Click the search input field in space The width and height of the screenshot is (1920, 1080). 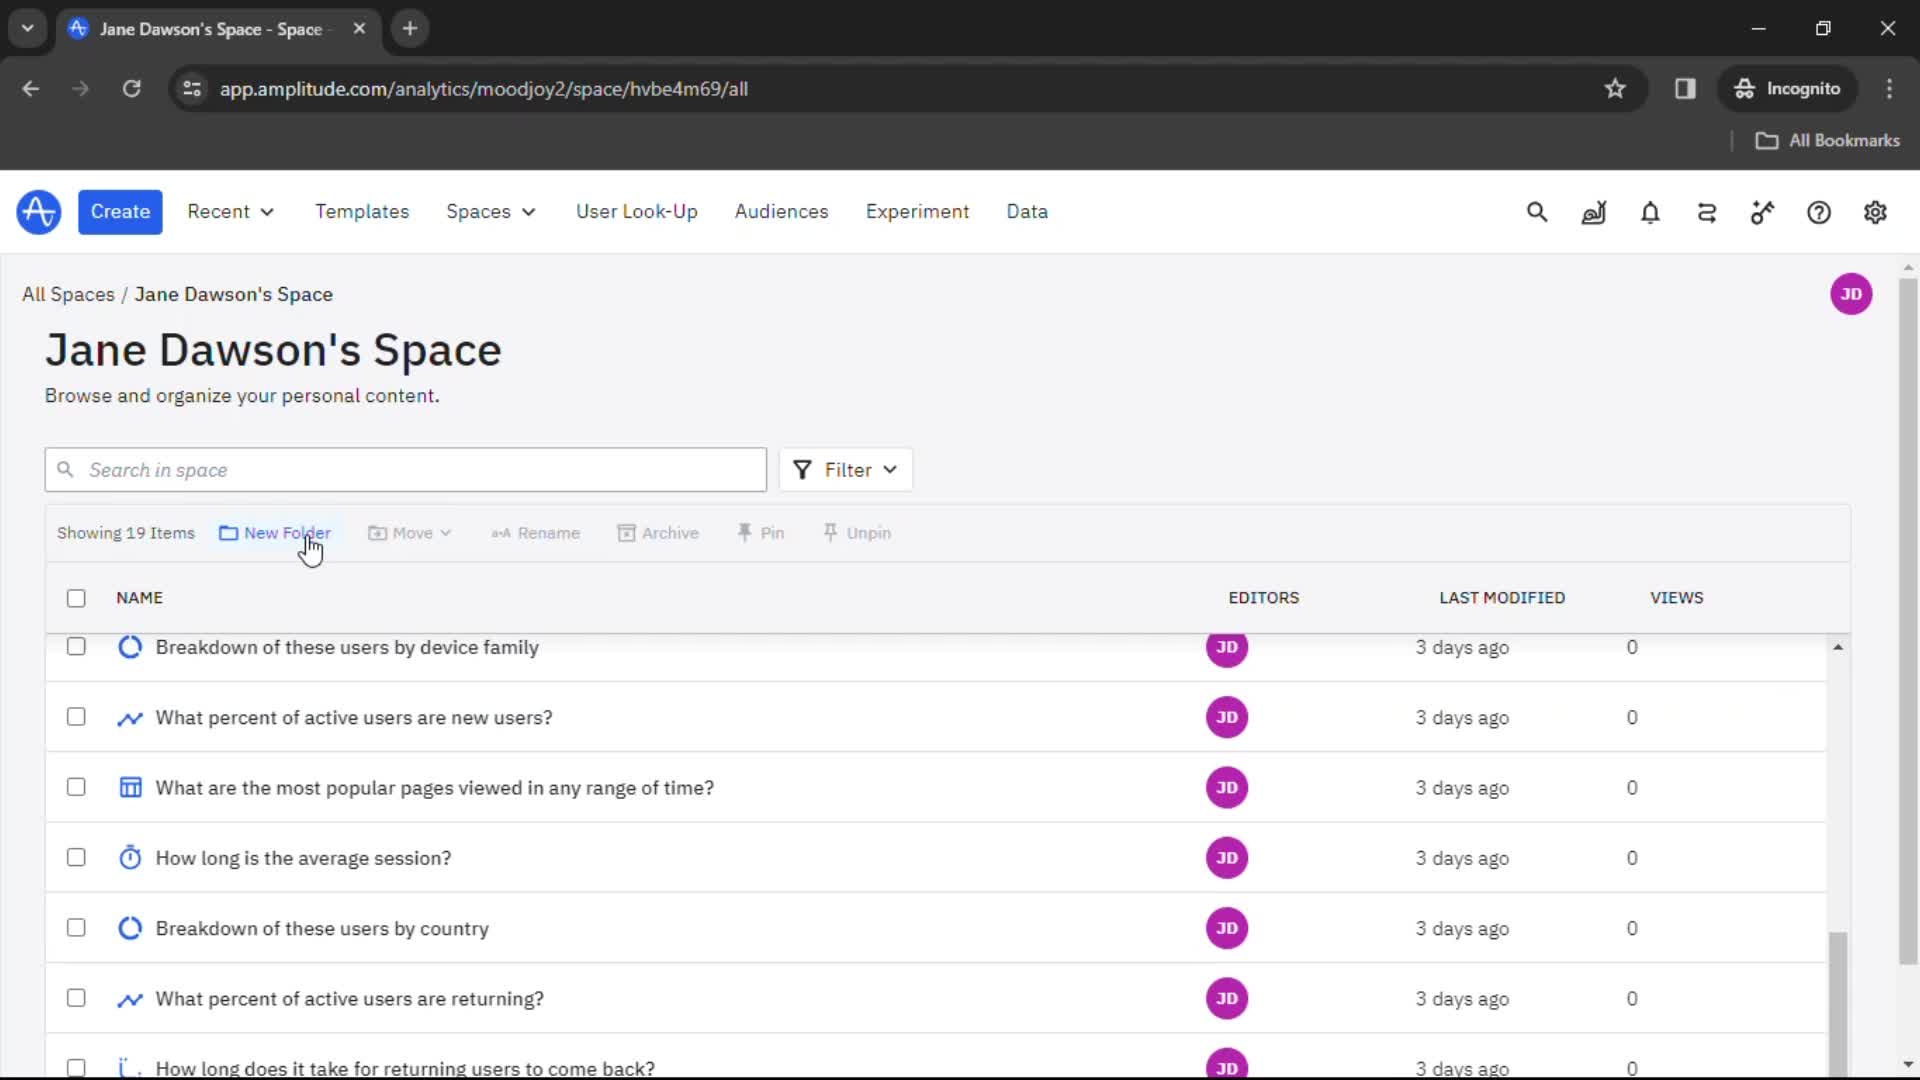(x=405, y=469)
